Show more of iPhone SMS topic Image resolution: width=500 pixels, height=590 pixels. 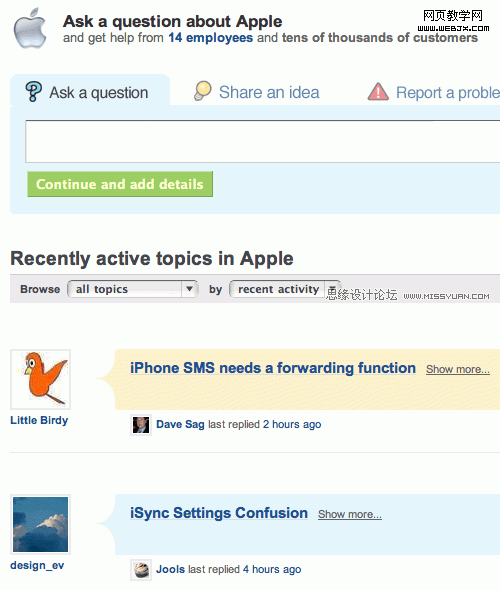tap(458, 370)
